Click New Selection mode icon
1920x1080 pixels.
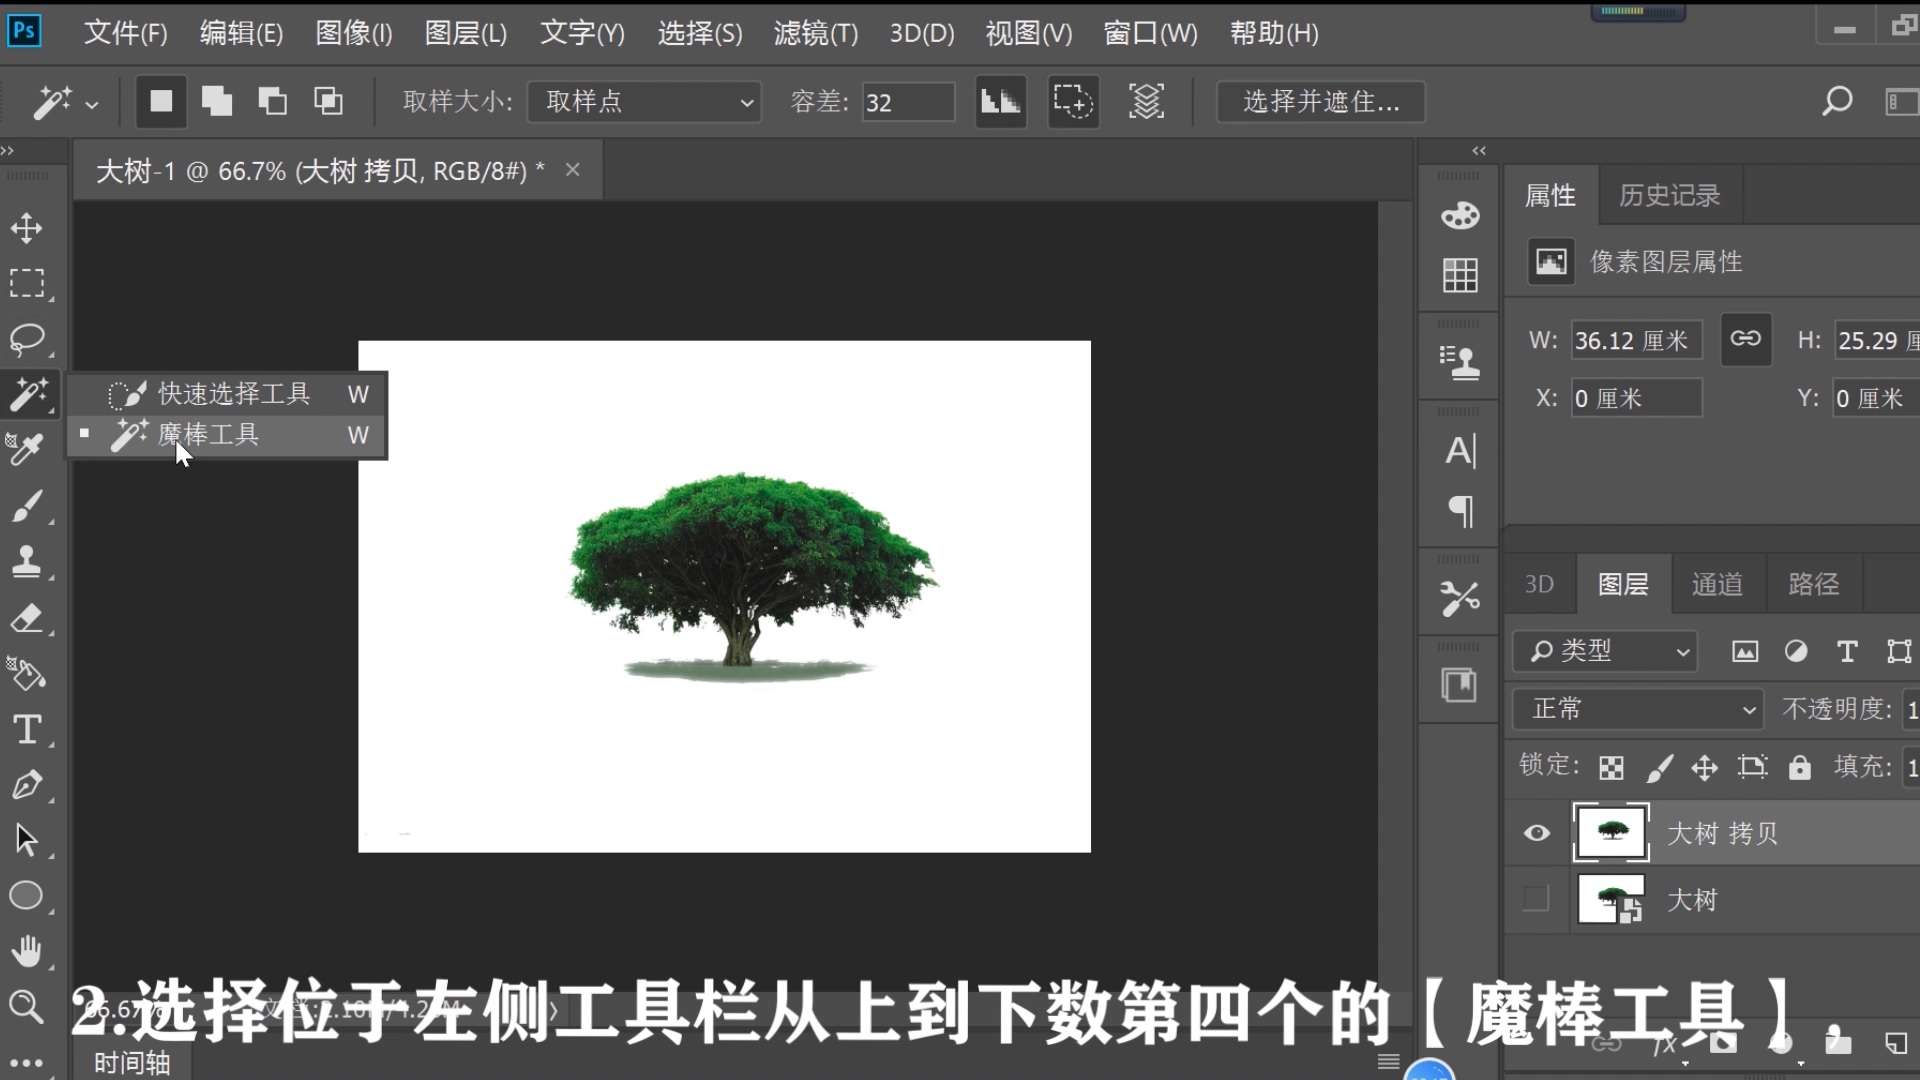pyautogui.click(x=161, y=101)
